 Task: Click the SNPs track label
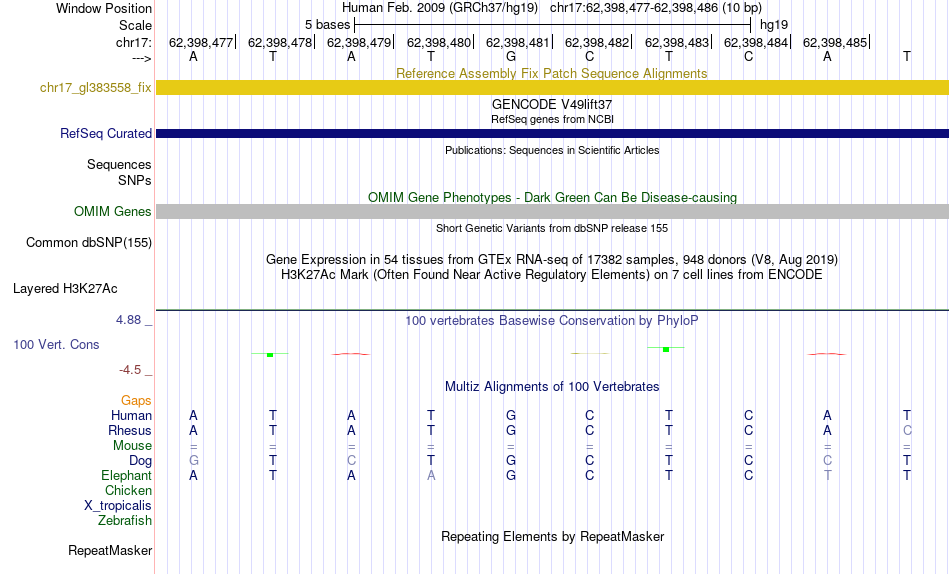[135, 181]
